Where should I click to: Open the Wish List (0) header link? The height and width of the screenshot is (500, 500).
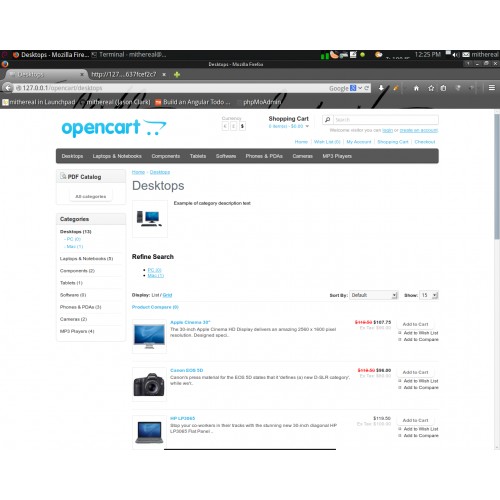[x=327, y=142]
